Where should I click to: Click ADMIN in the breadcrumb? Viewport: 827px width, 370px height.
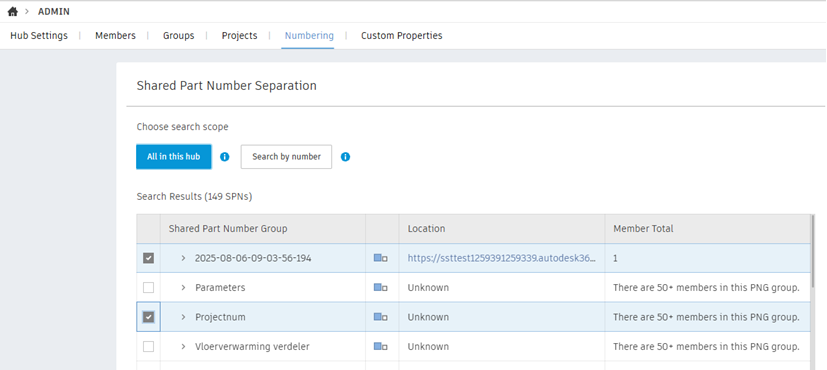point(54,12)
